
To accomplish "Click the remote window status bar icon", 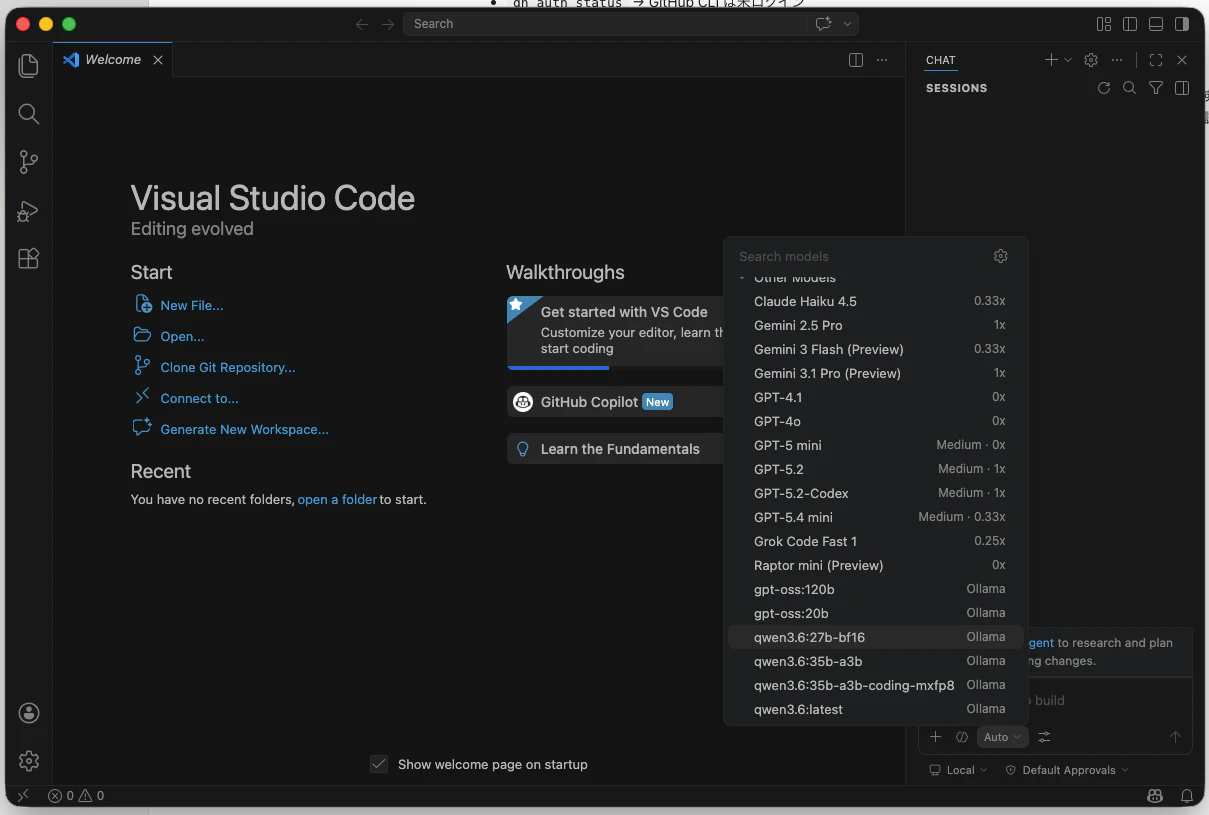I will click(23, 796).
